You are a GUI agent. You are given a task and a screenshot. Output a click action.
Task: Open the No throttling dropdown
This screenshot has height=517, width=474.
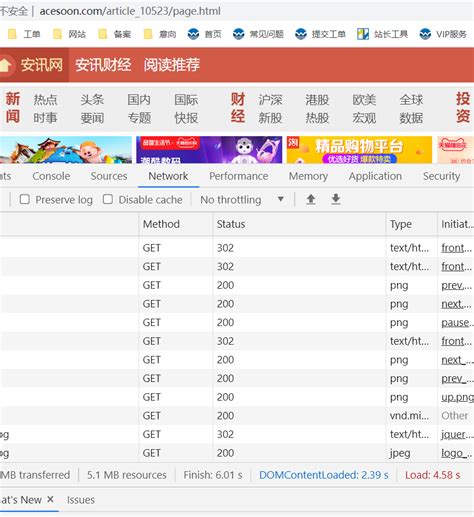pyautogui.click(x=242, y=200)
